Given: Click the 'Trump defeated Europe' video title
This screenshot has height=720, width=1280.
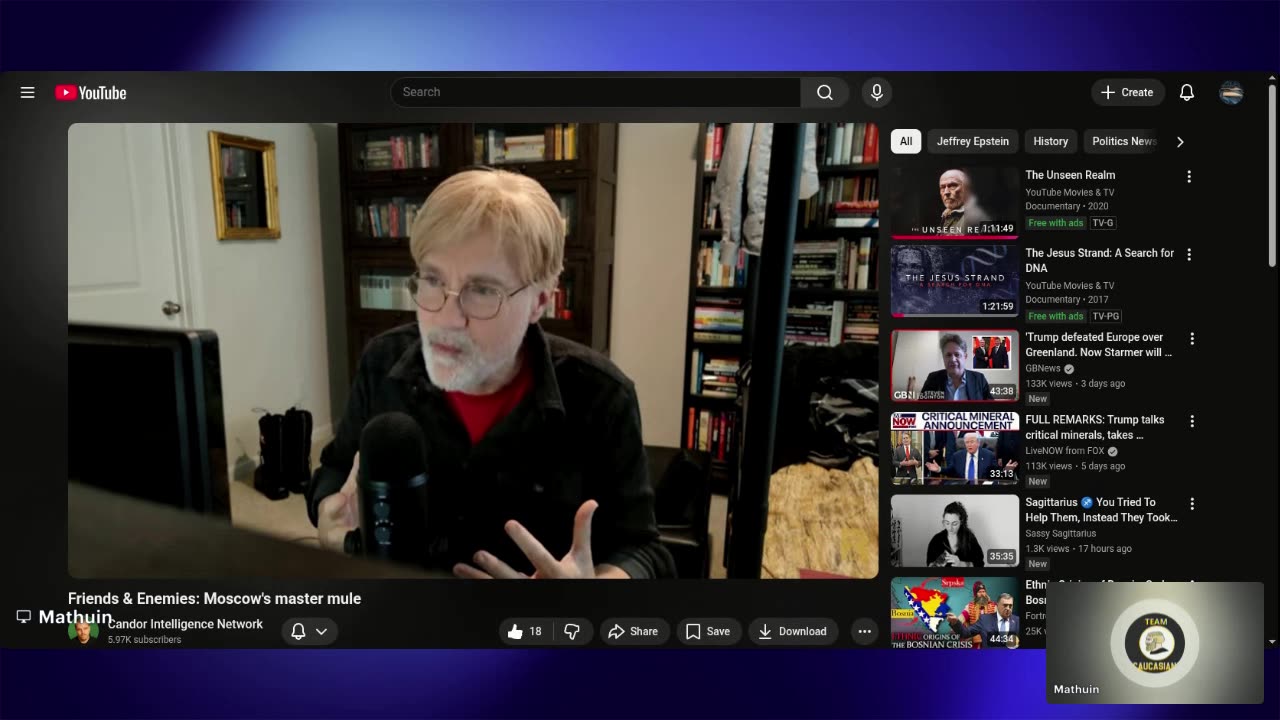Looking at the screenshot, I should coord(1098,345).
